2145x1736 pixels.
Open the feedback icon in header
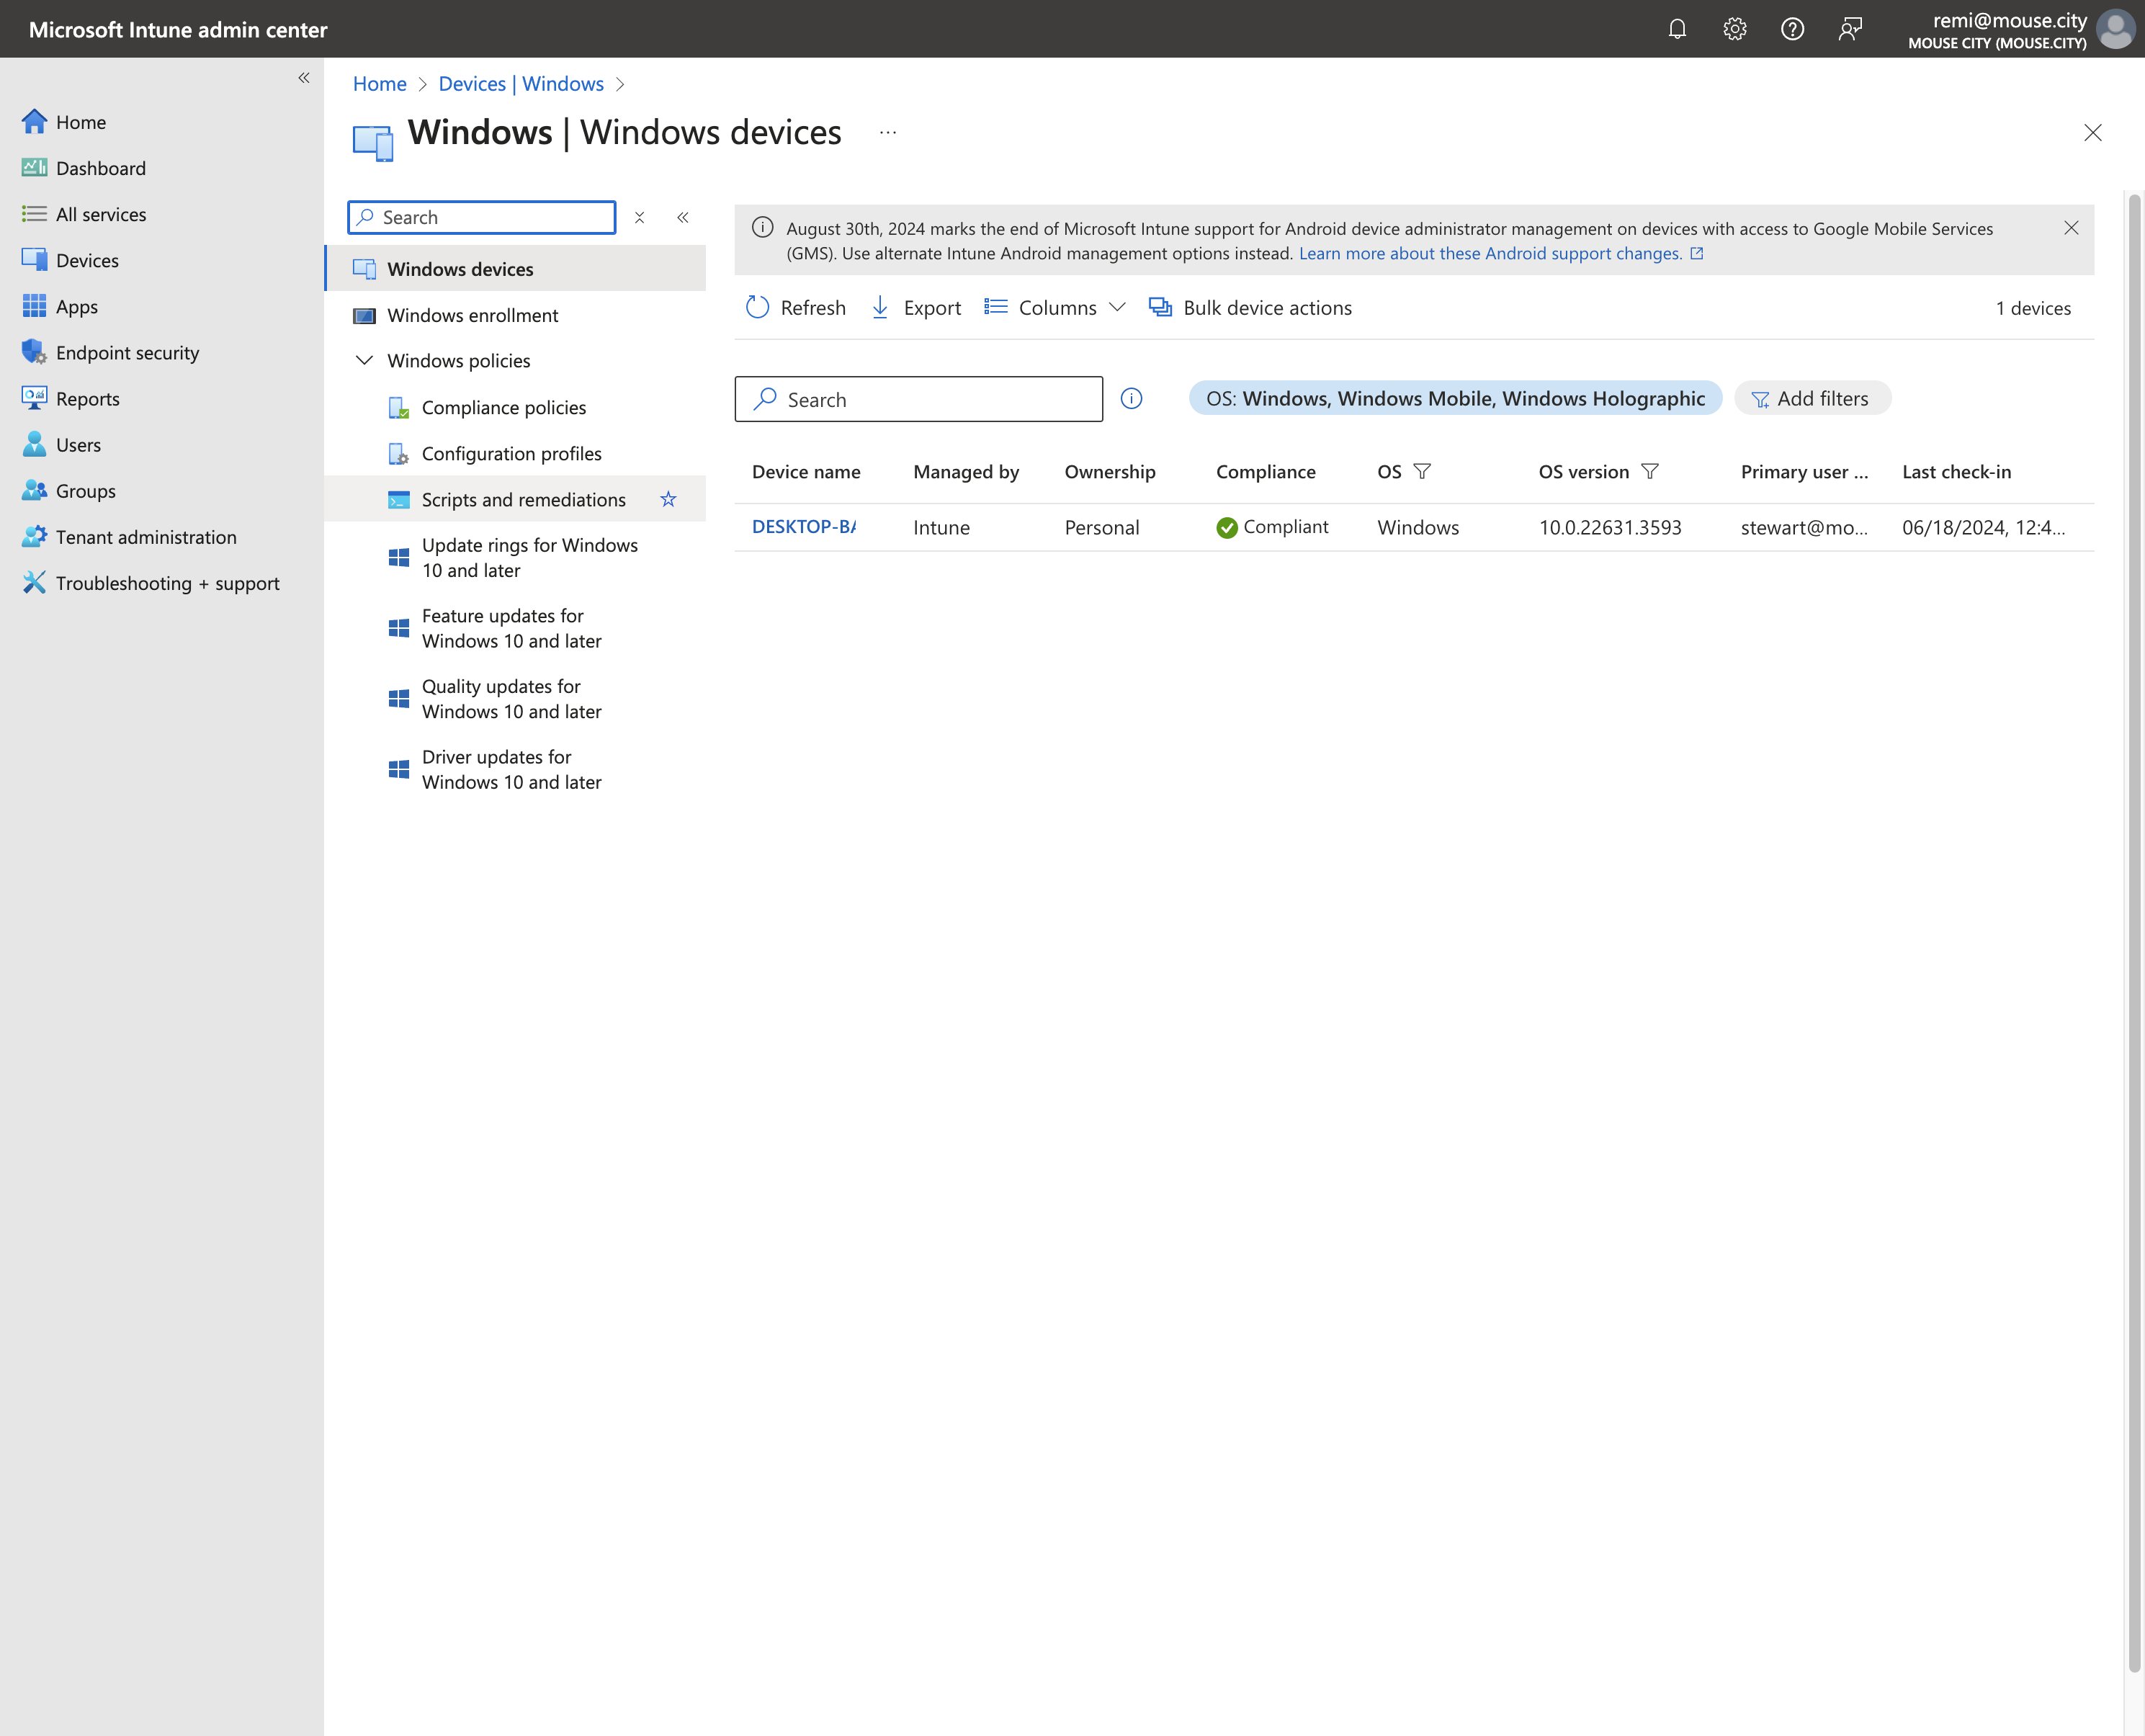point(1850,29)
